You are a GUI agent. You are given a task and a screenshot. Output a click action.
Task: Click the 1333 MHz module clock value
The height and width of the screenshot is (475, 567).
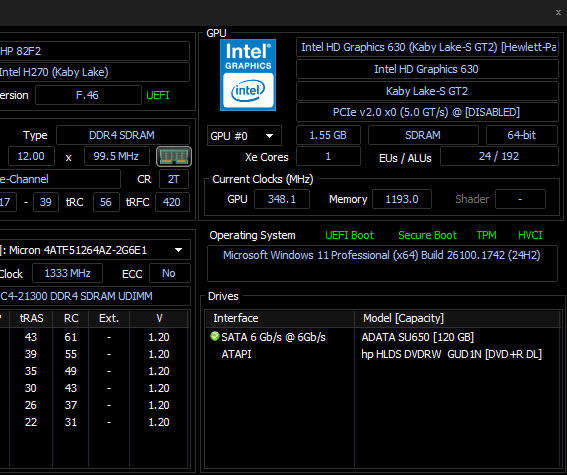click(x=67, y=273)
